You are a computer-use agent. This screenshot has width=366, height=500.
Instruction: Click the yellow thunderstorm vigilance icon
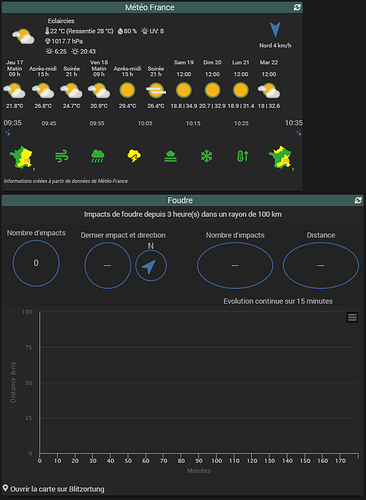[134, 156]
